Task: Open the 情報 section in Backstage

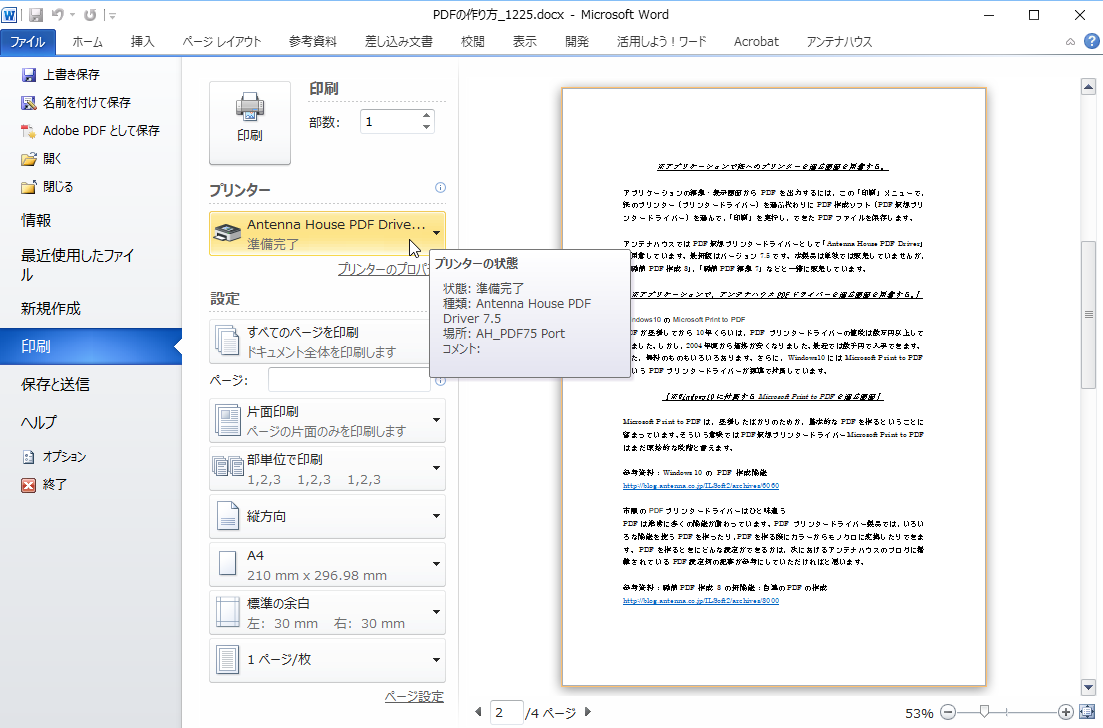Action: 36,221
